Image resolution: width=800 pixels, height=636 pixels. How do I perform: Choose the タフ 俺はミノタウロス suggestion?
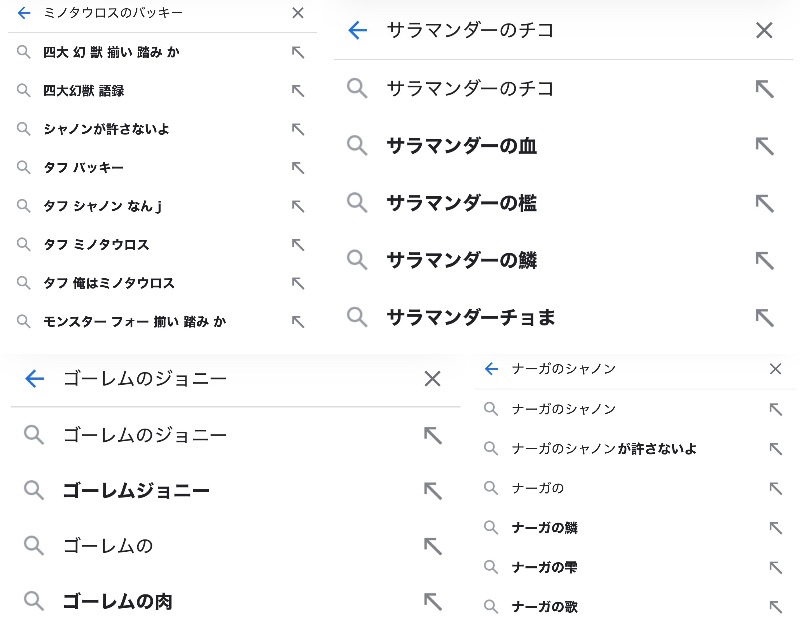pyautogui.click(x=109, y=283)
